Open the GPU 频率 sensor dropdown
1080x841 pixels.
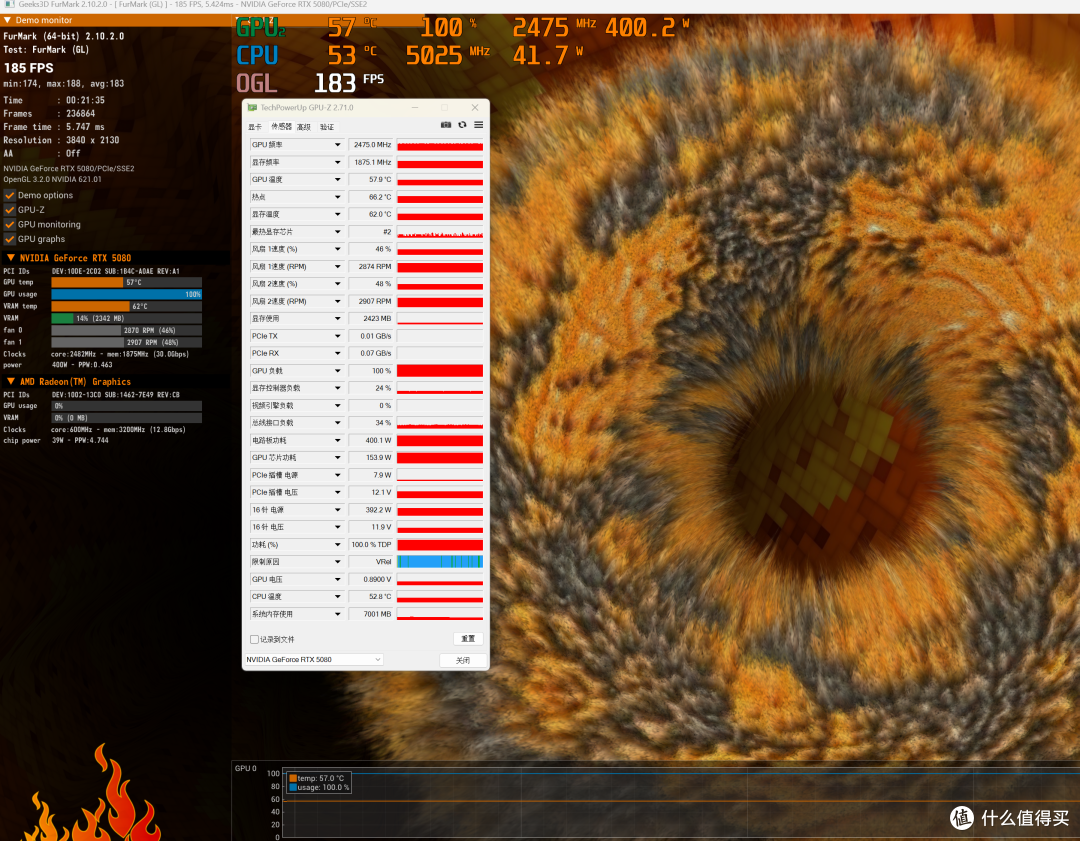338,145
